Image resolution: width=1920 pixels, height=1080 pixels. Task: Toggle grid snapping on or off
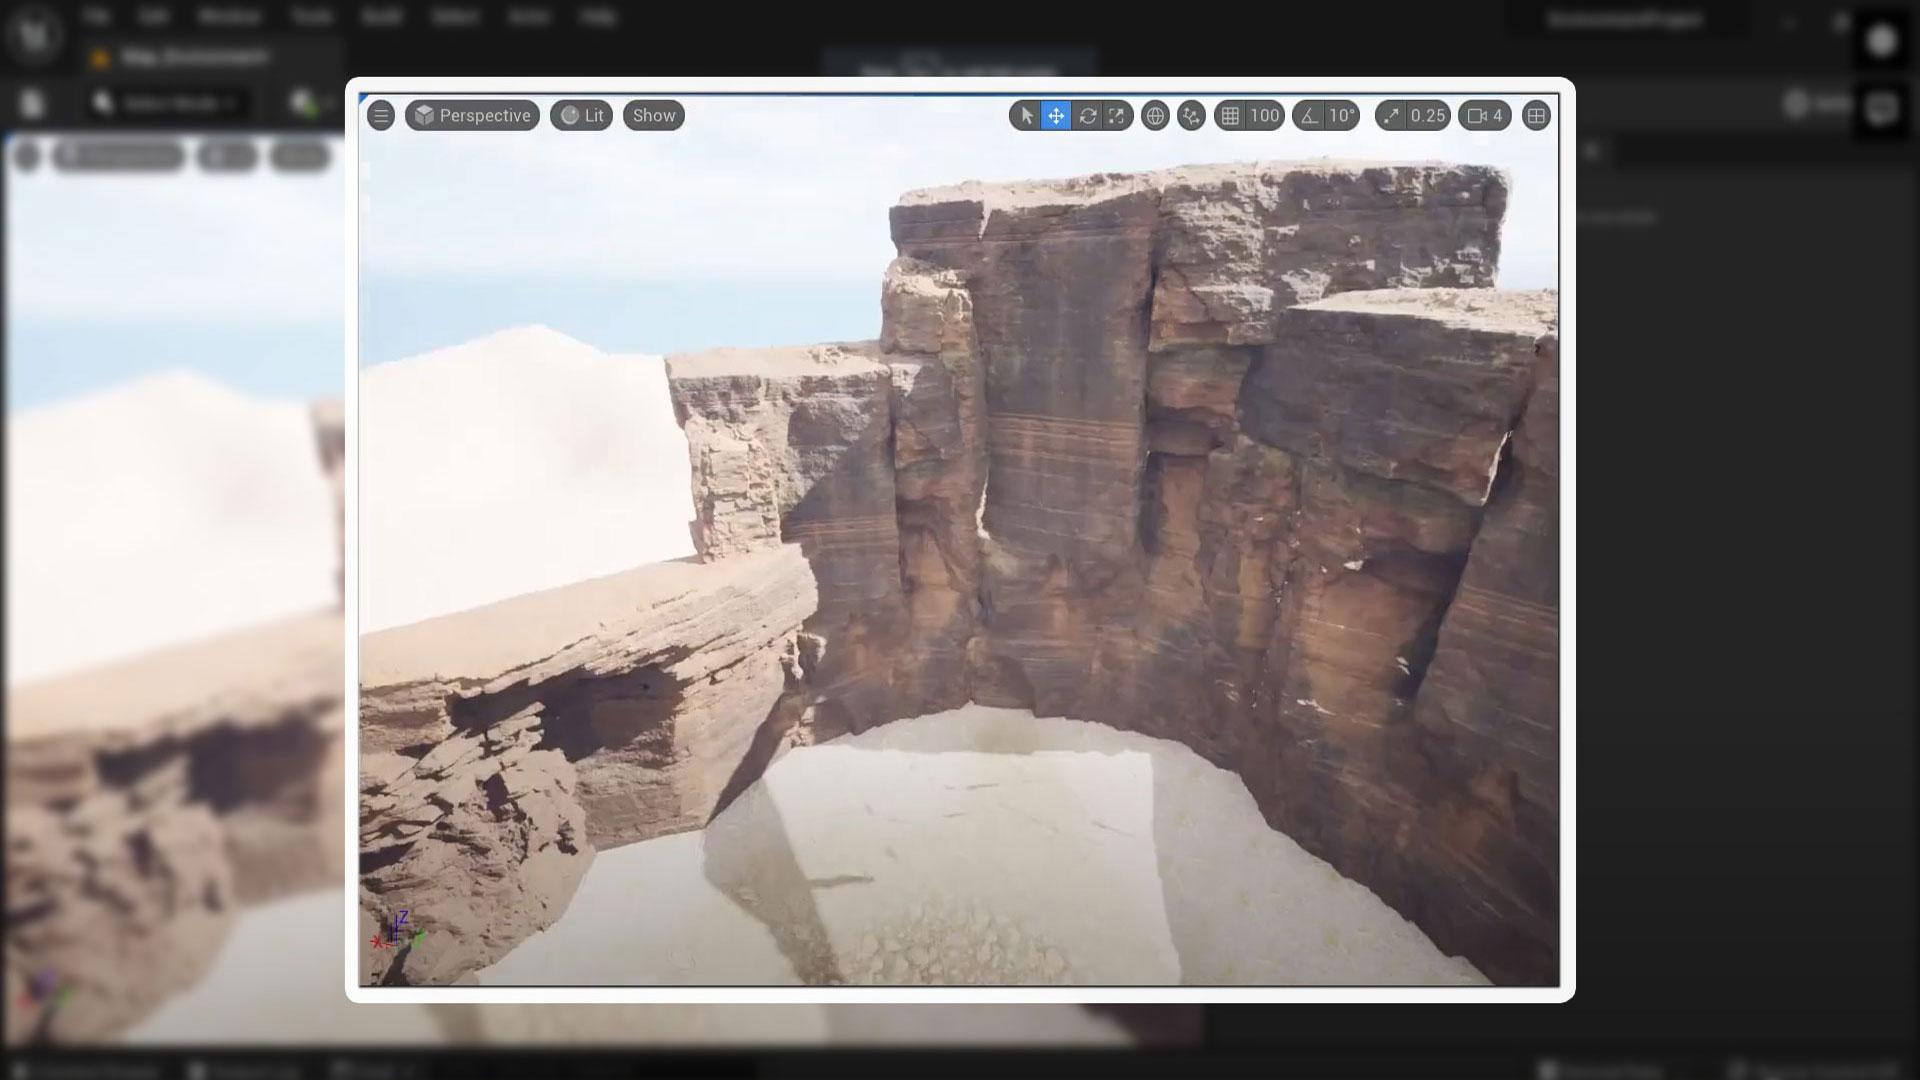click(x=1231, y=115)
